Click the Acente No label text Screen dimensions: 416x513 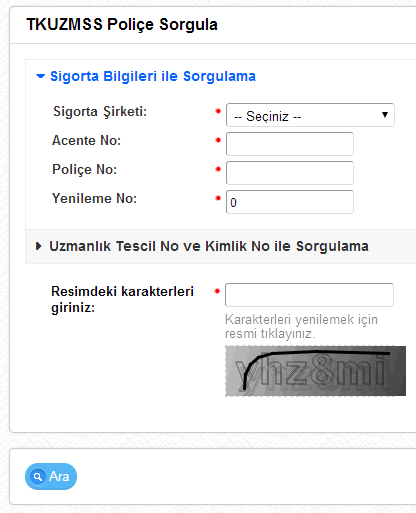86,140
